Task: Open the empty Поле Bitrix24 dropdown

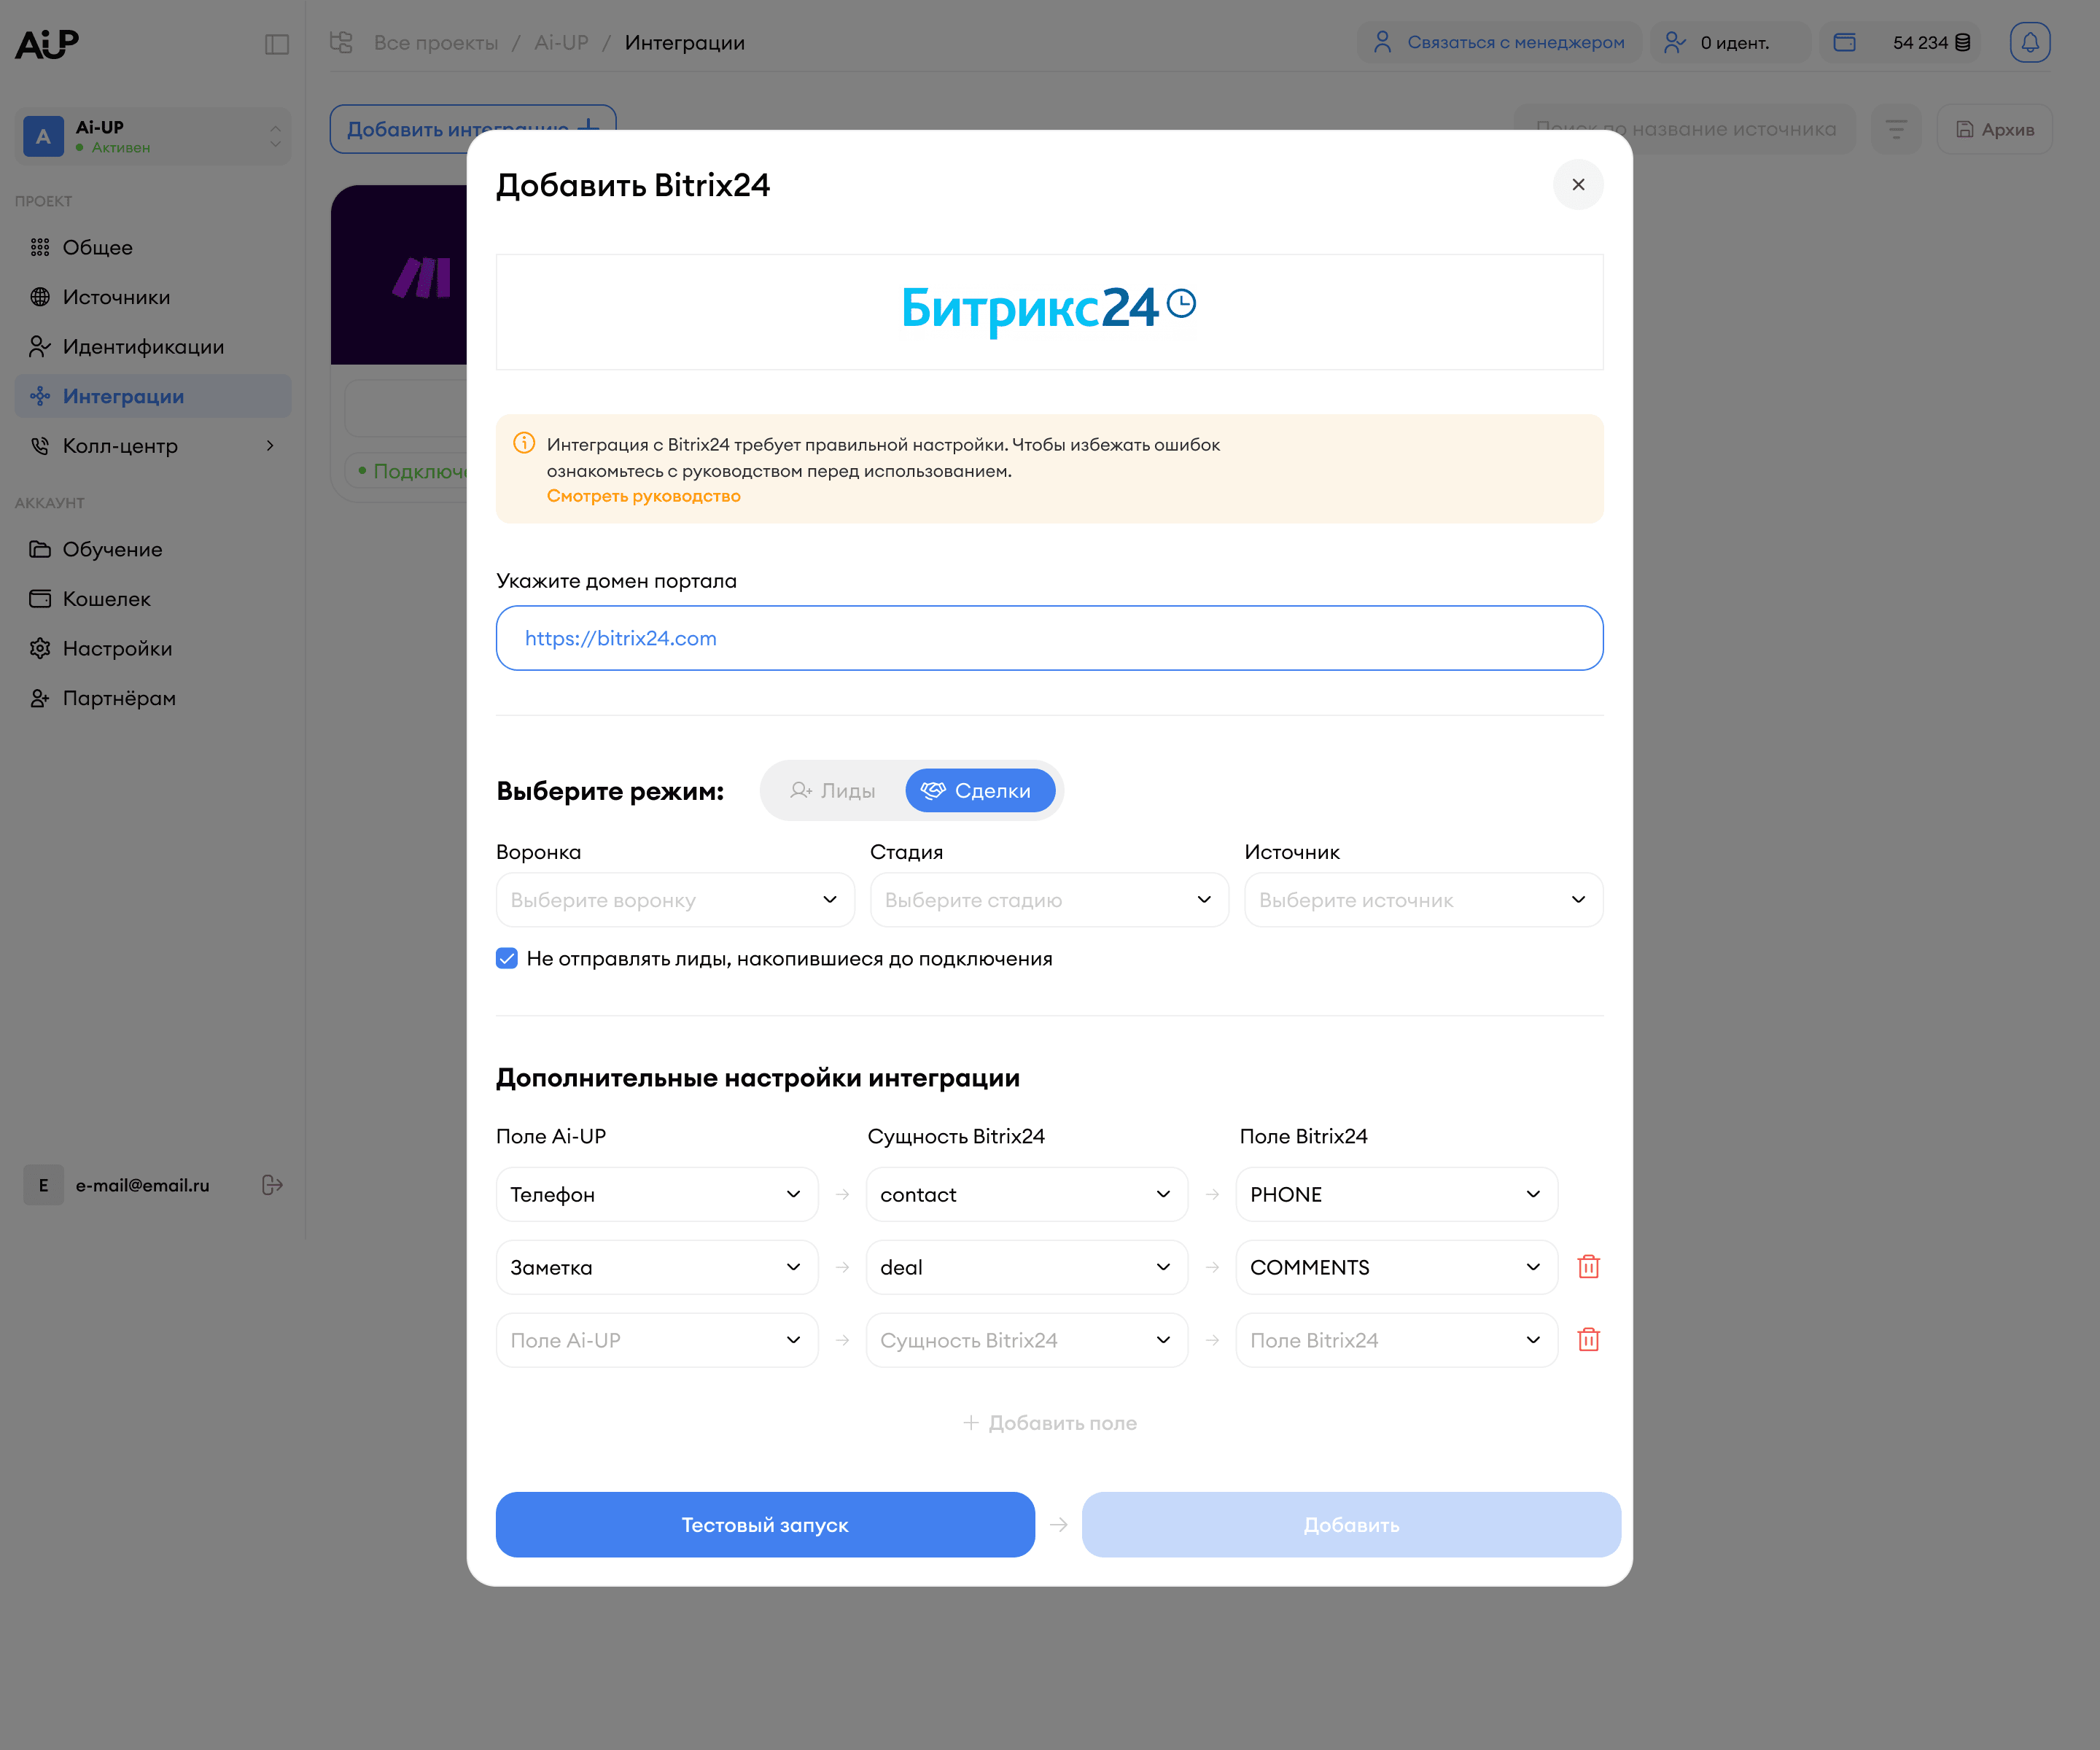Action: (x=1397, y=1340)
